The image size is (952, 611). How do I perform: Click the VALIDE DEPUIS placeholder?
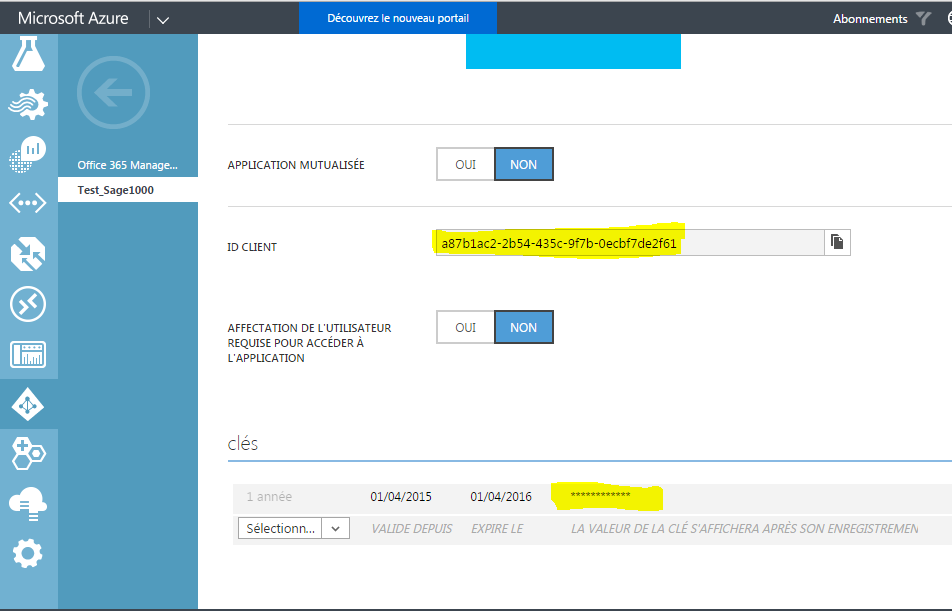click(412, 528)
